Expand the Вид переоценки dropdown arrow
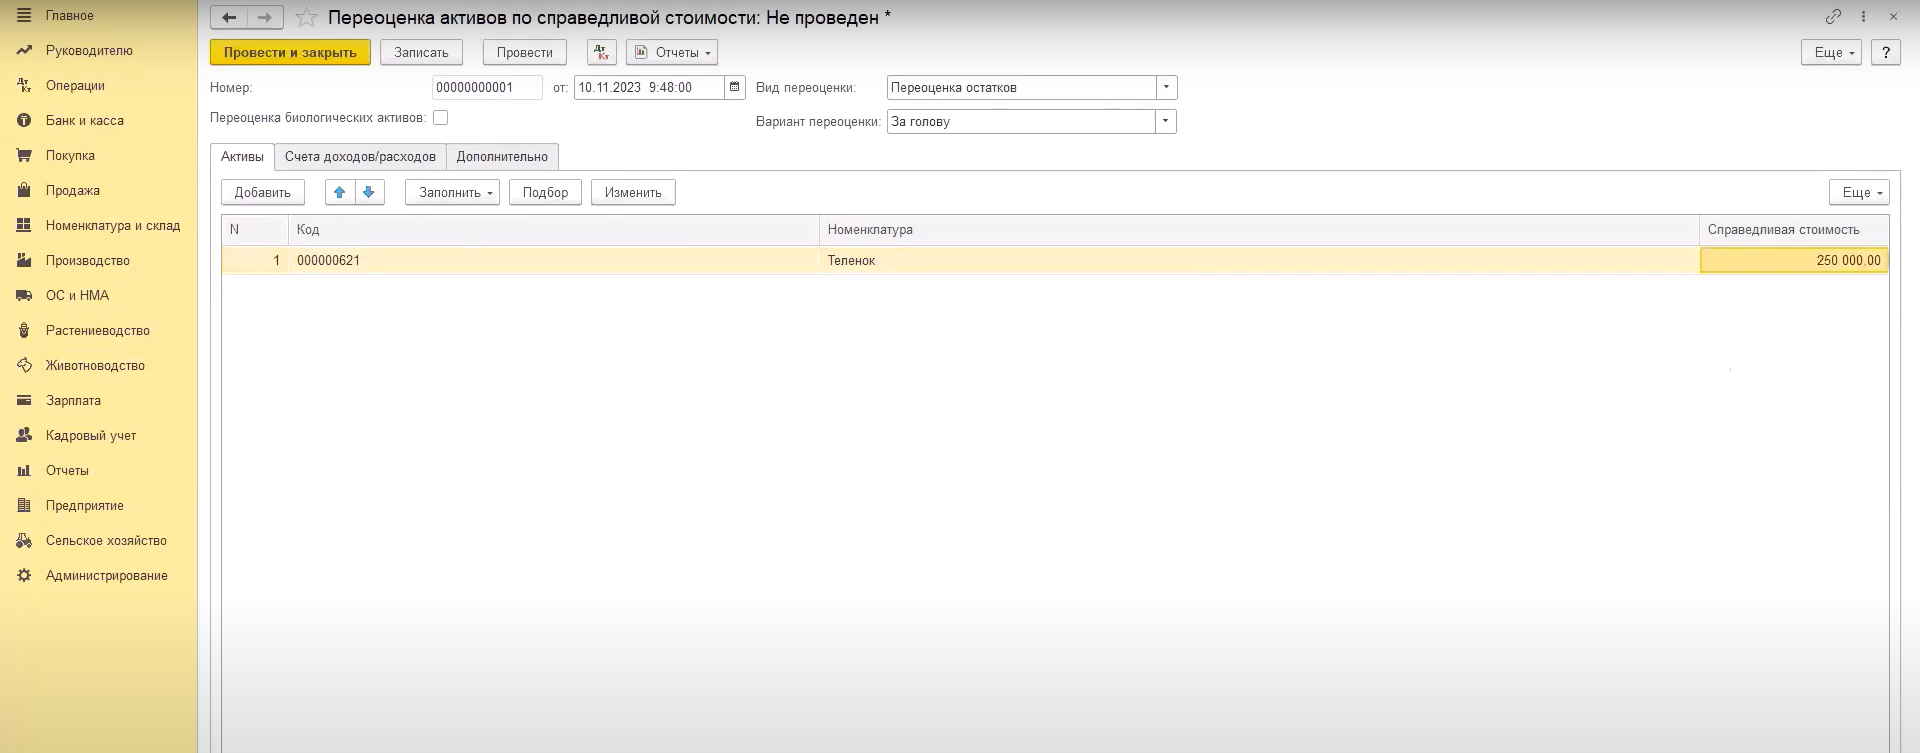This screenshot has height=753, width=1920. [1166, 87]
